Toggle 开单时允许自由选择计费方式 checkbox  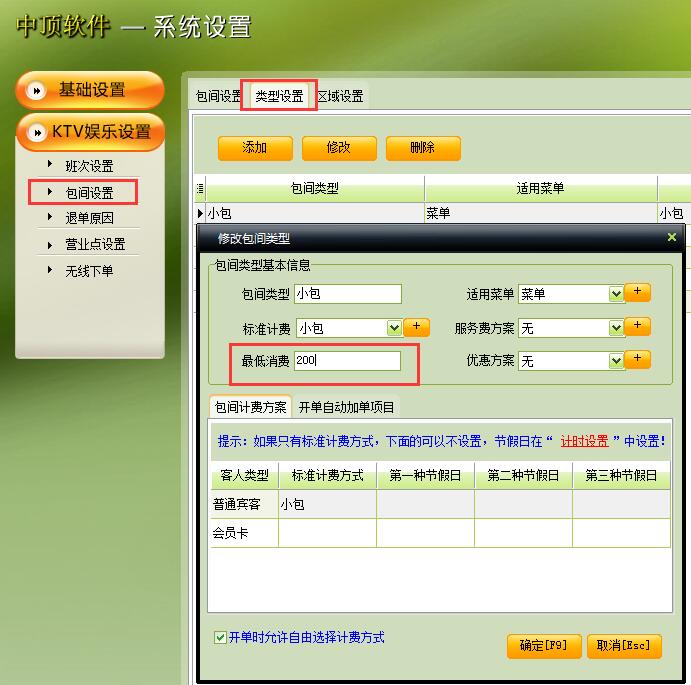[220, 637]
